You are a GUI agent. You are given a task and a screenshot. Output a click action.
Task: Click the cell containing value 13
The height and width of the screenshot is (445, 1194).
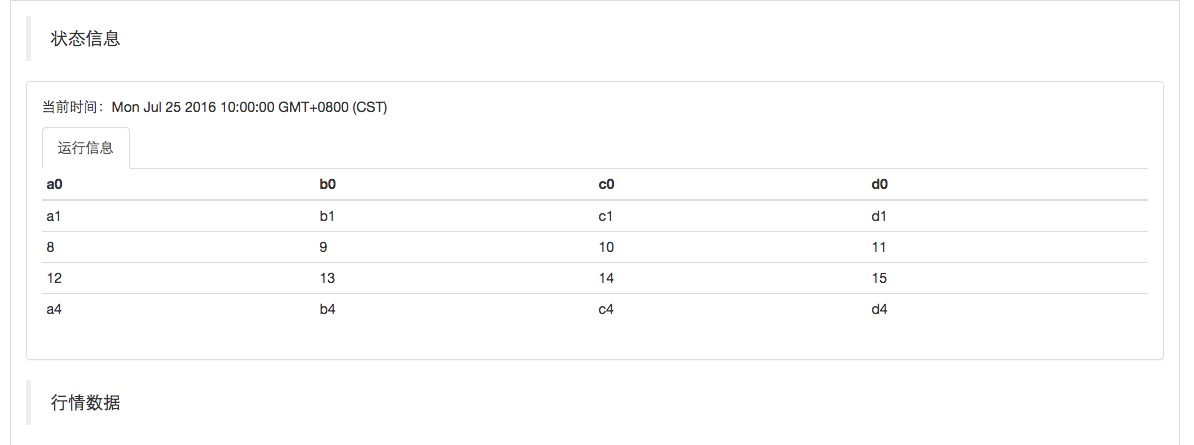327,278
